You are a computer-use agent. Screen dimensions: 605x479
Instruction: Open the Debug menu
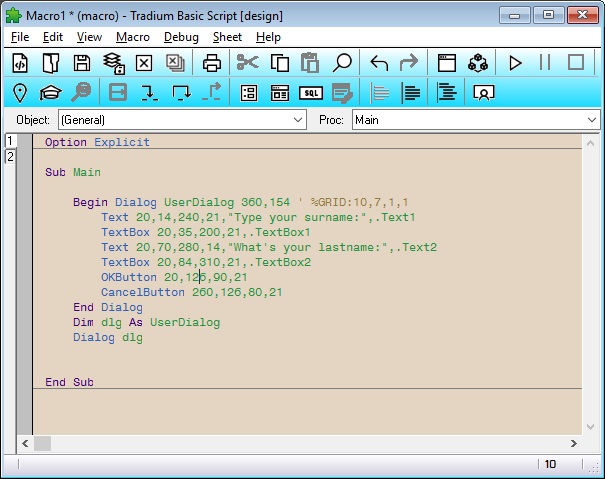[x=181, y=37]
